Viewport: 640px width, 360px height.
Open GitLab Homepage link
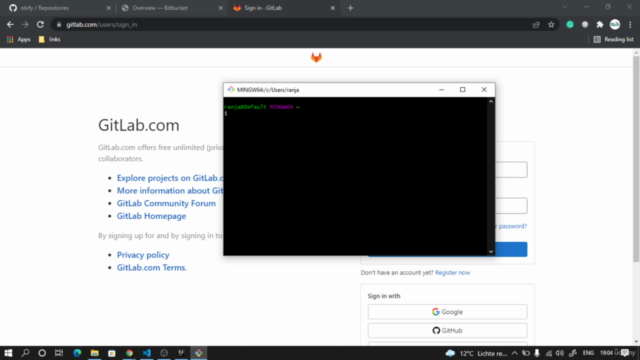(x=151, y=216)
